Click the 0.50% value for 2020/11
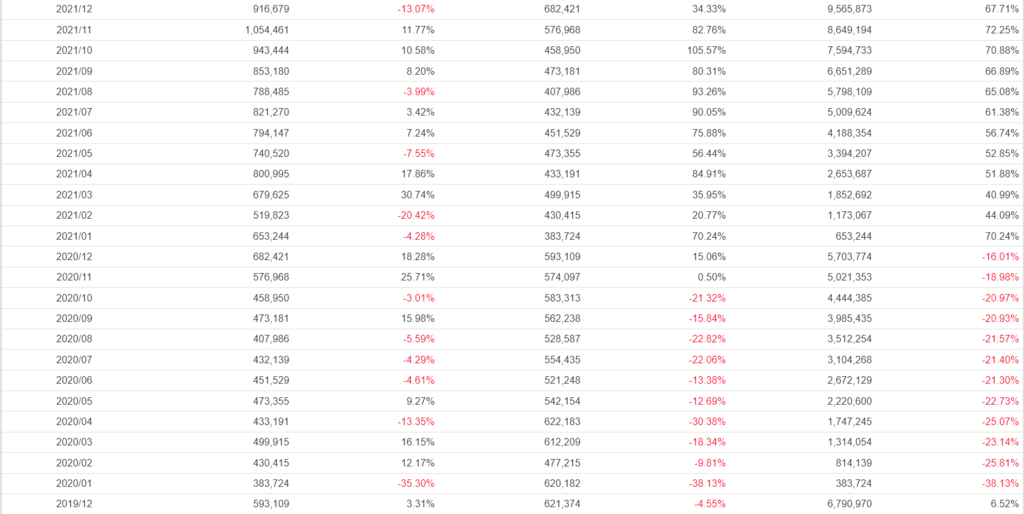This screenshot has width=1024, height=514. point(713,277)
